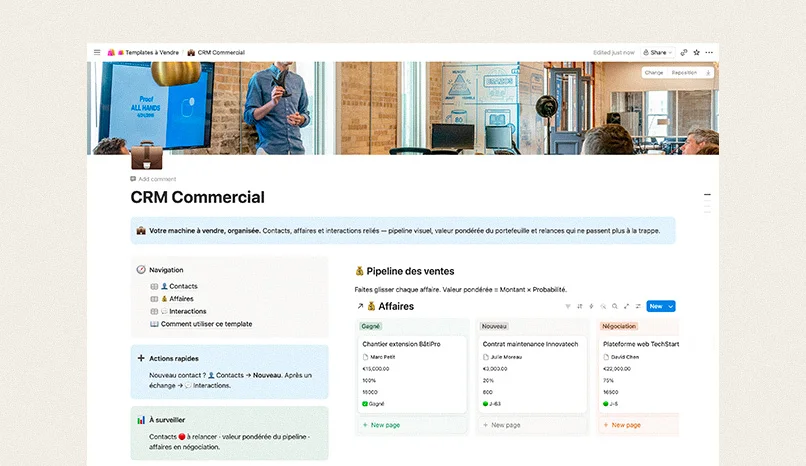Click the Gagné column label

click(x=371, y=326)
